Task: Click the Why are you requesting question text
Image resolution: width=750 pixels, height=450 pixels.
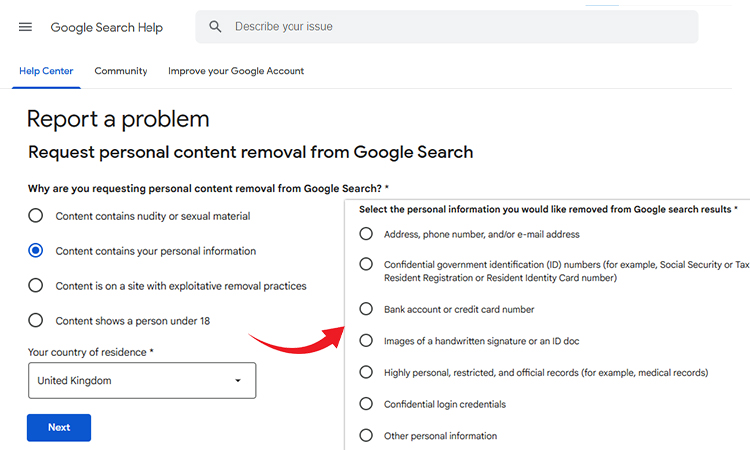Action: pyautogui.click(x=208, y=188)
